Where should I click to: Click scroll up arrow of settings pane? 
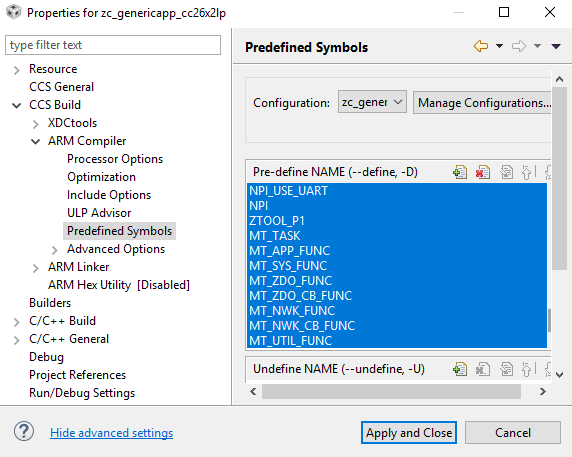559,79
